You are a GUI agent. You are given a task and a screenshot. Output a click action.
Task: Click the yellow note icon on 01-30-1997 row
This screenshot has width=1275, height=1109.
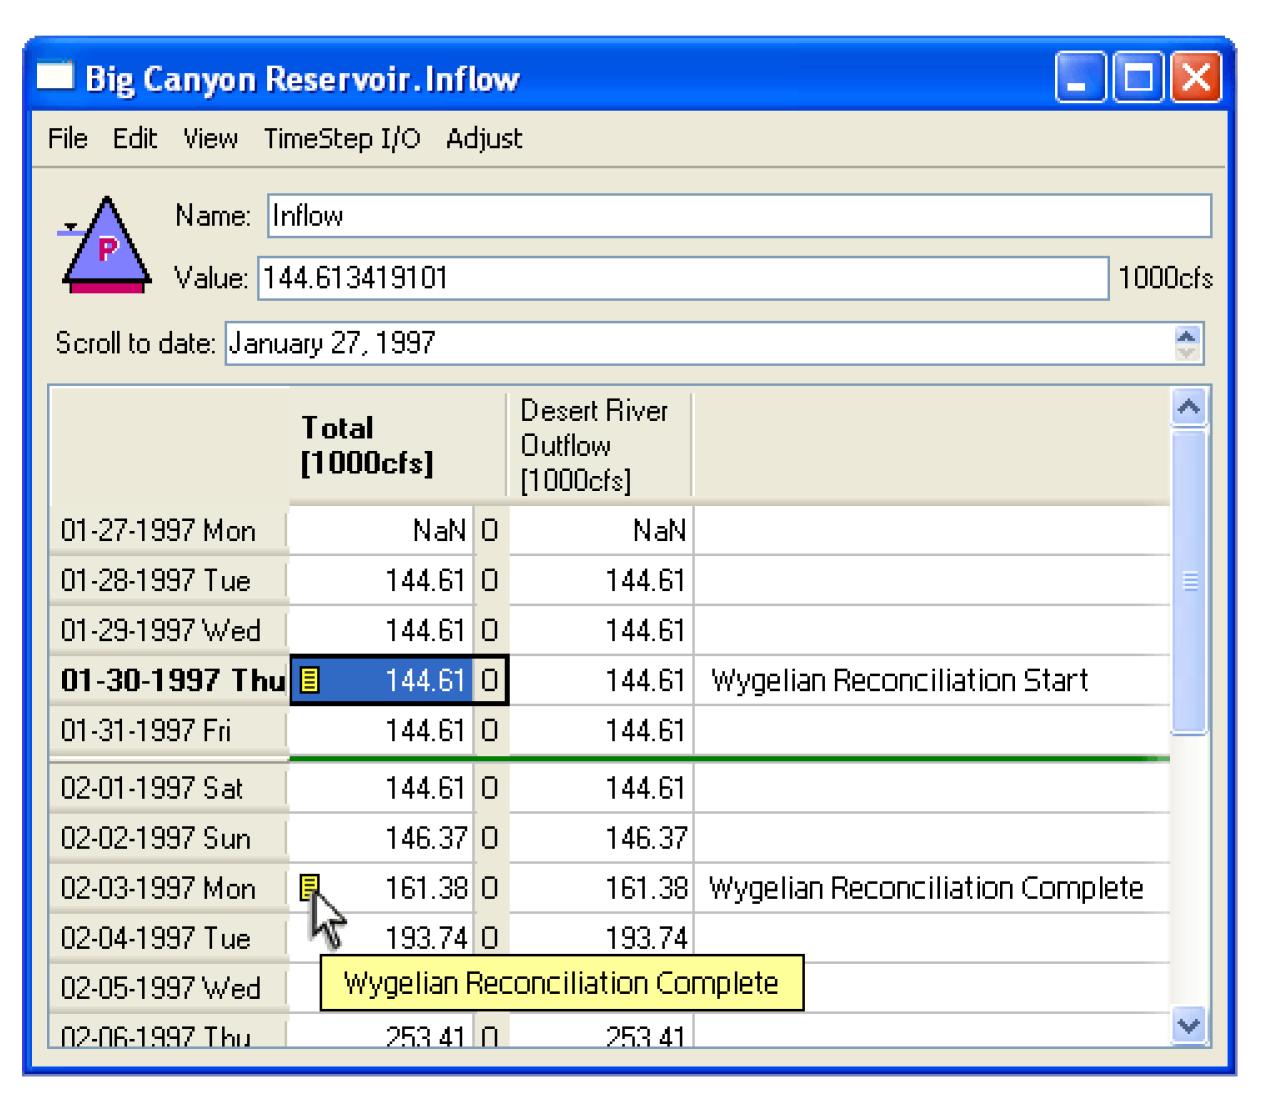310,680
